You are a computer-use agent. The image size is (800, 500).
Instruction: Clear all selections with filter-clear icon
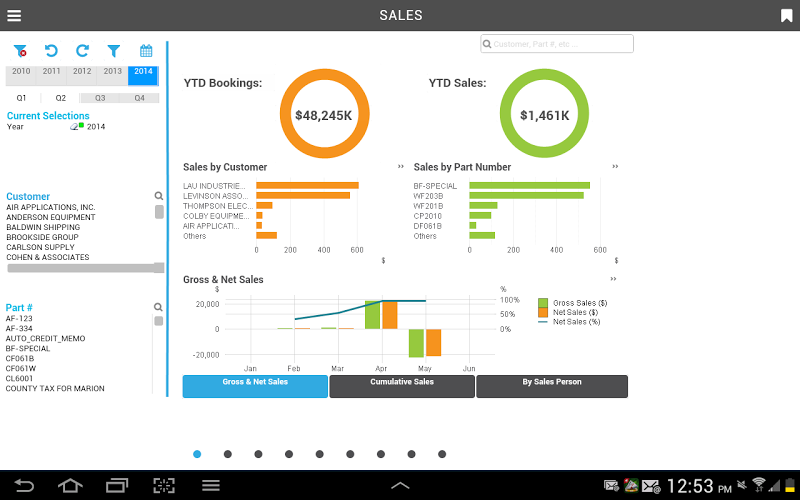click(x=20, y=51)
